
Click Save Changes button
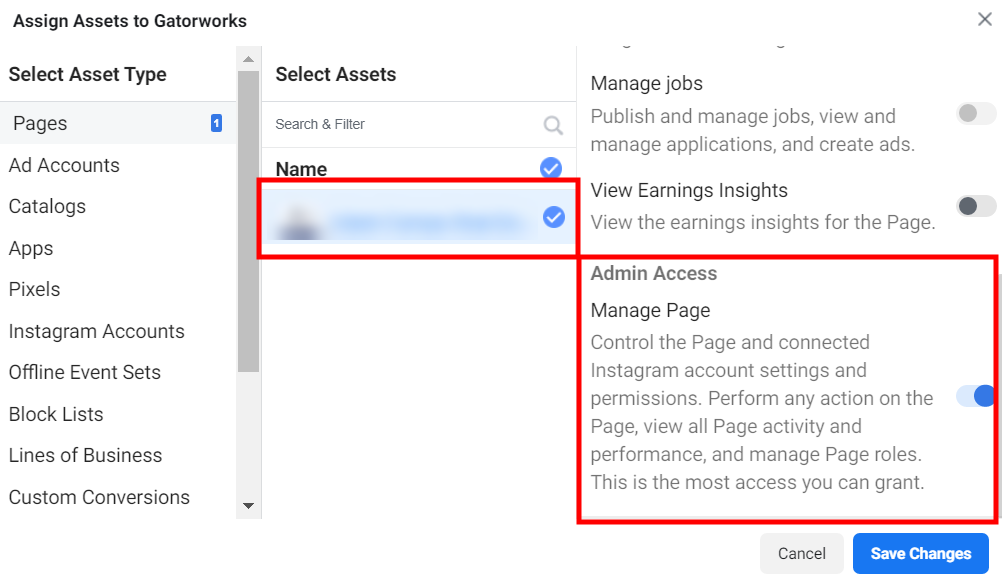click(921, 553)
